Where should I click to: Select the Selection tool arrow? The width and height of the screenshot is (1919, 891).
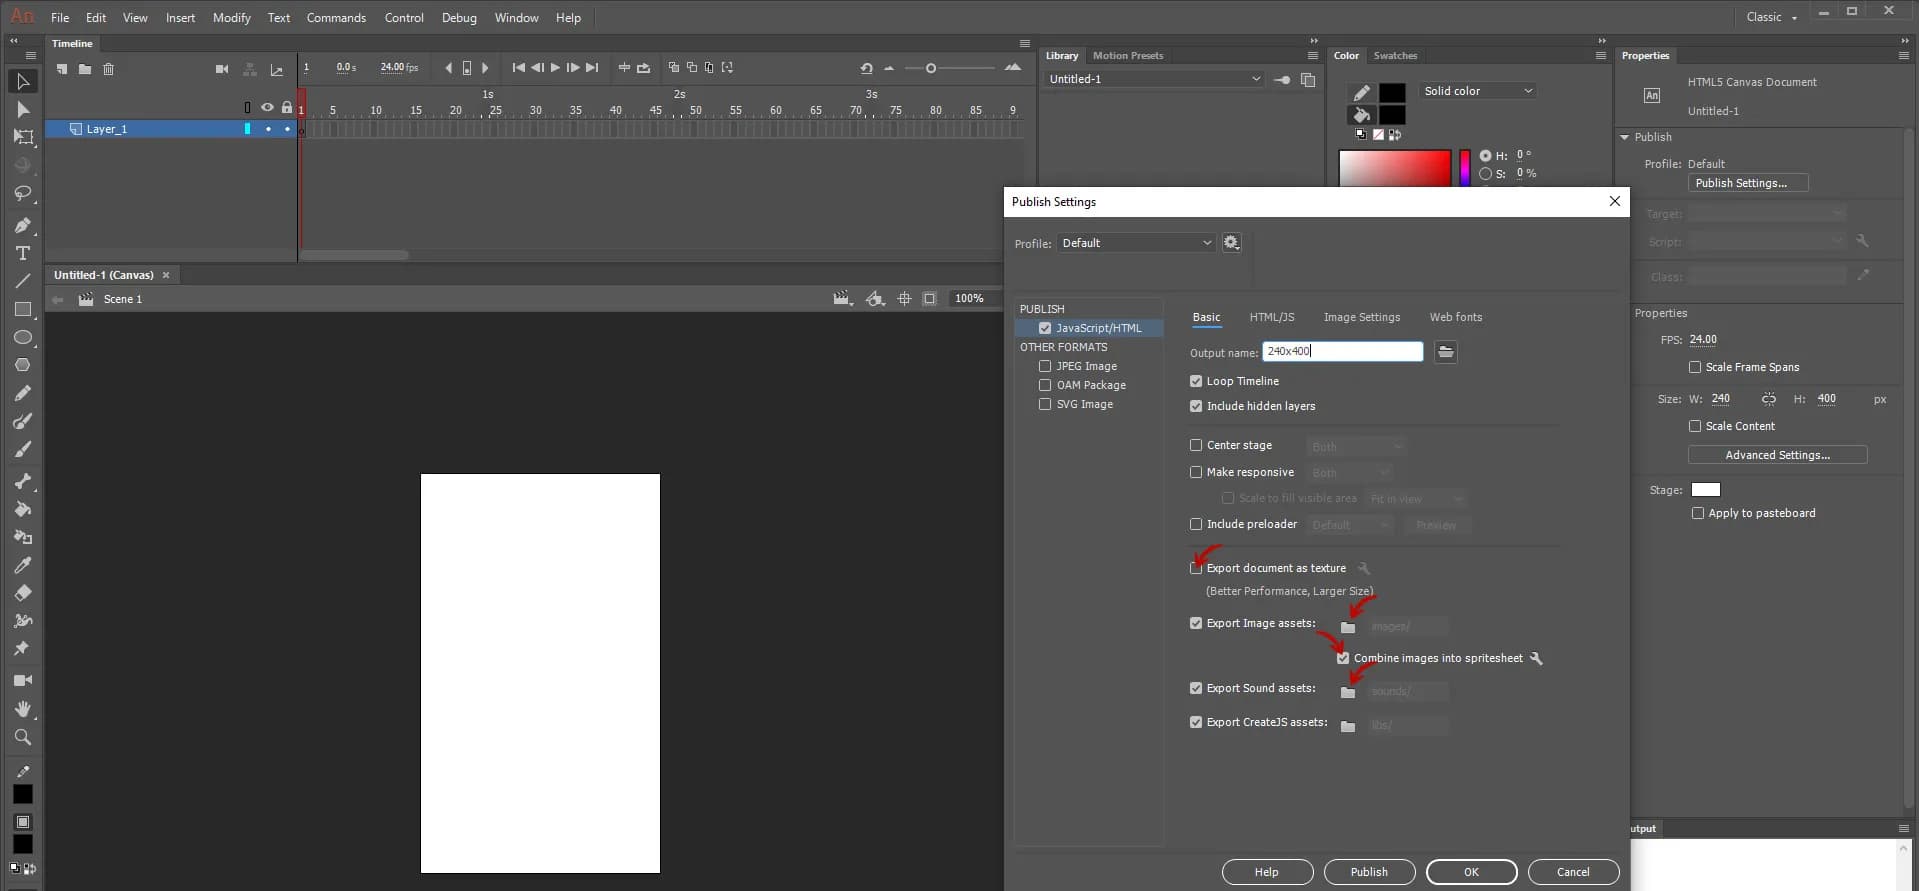[x=23, y=81]
